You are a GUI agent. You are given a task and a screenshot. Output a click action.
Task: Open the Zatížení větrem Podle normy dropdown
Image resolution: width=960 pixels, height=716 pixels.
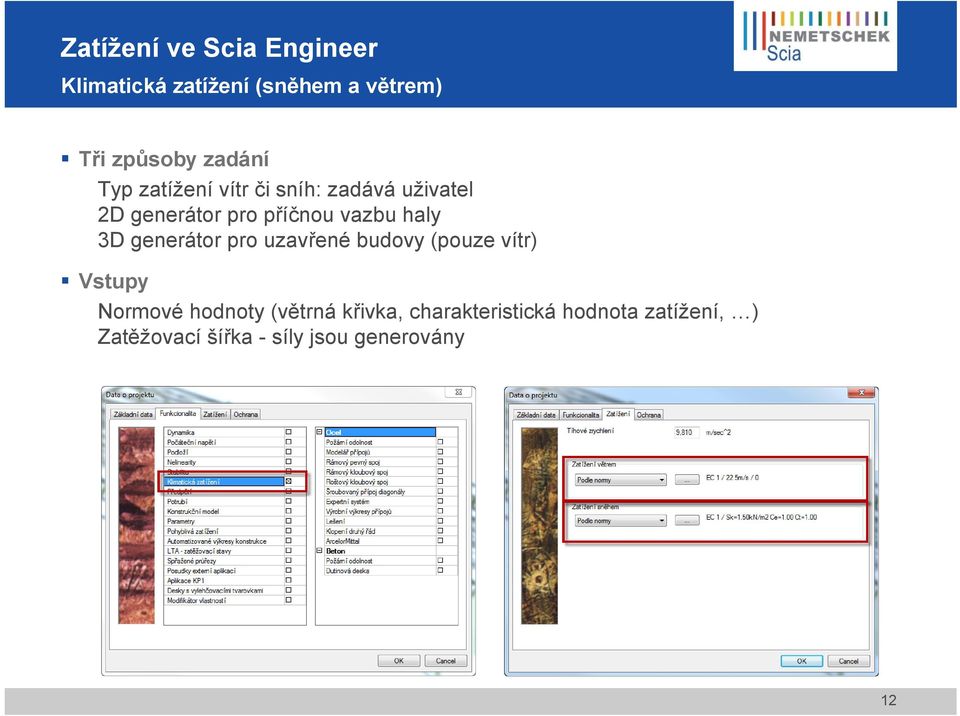pos(621,480)
